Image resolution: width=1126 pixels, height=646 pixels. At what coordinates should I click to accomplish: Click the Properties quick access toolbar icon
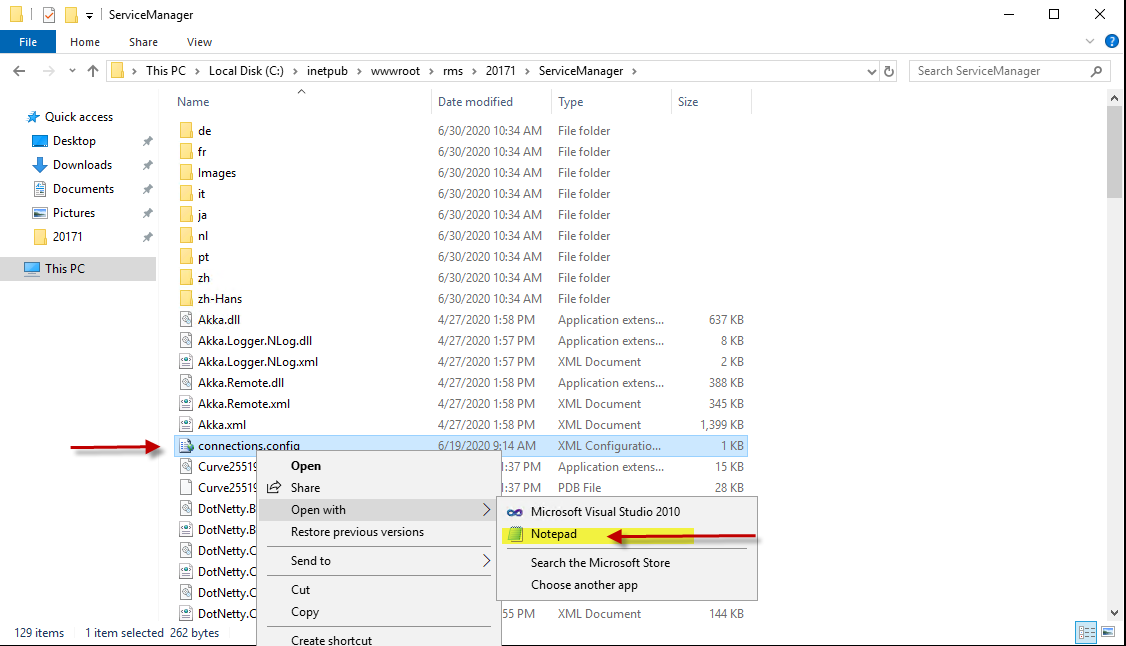tap(49, 14)
